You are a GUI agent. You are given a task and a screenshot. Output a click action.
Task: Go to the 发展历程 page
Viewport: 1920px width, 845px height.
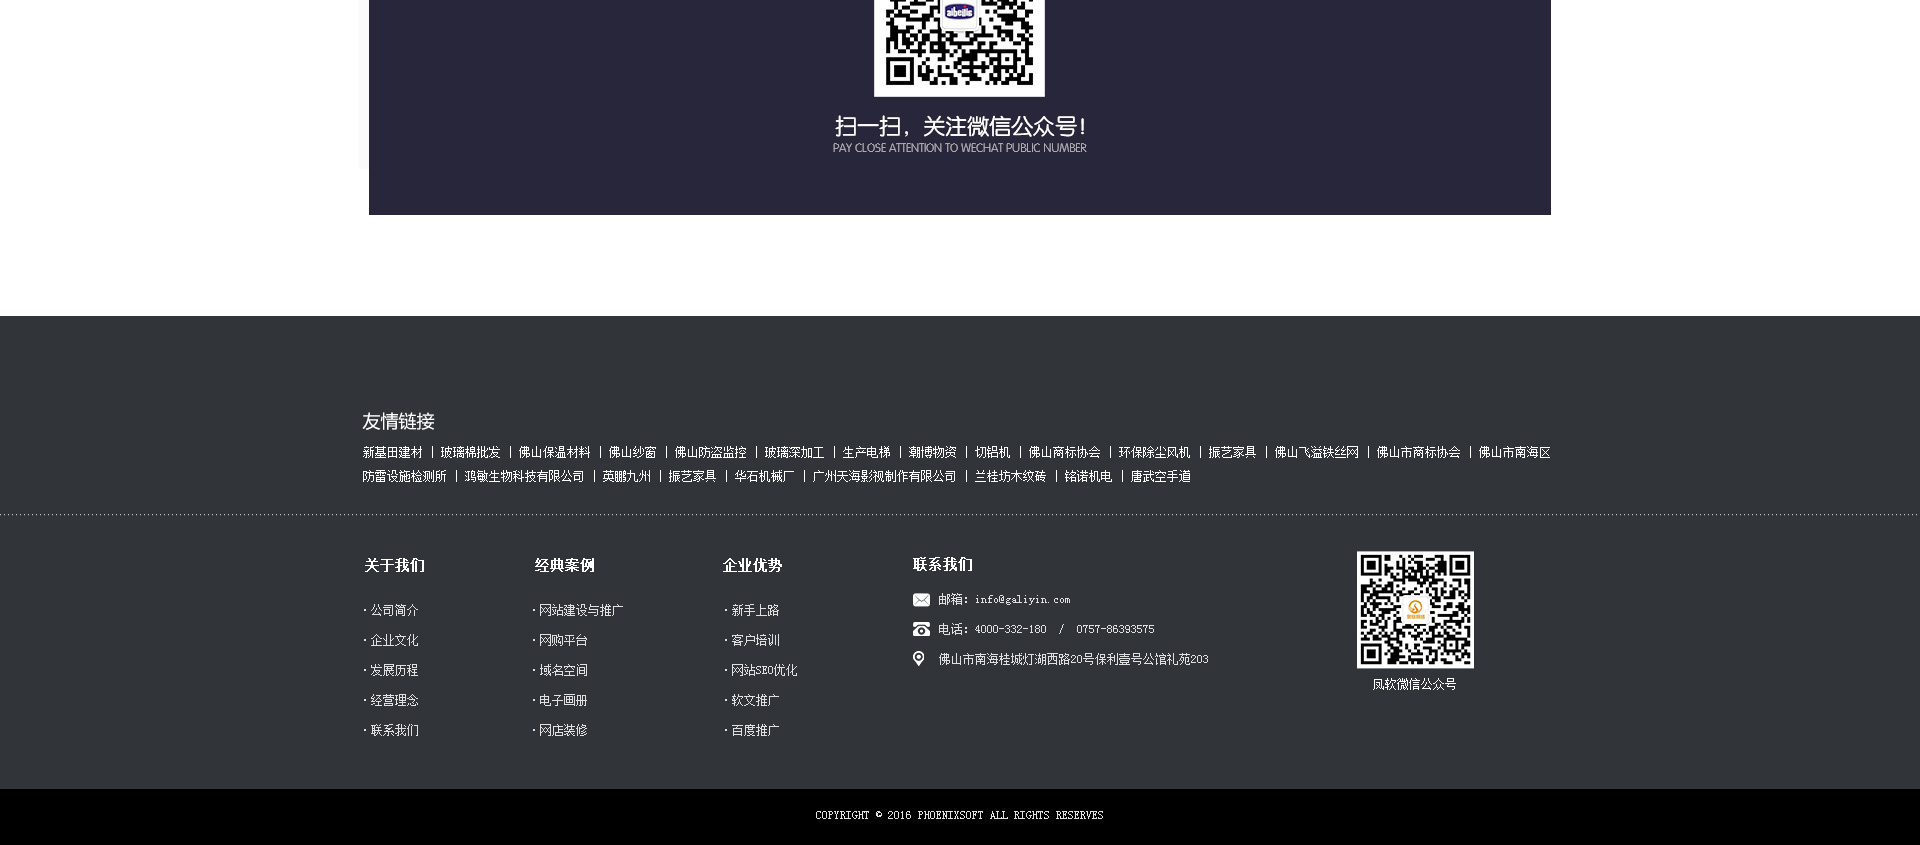click(394, 670)
